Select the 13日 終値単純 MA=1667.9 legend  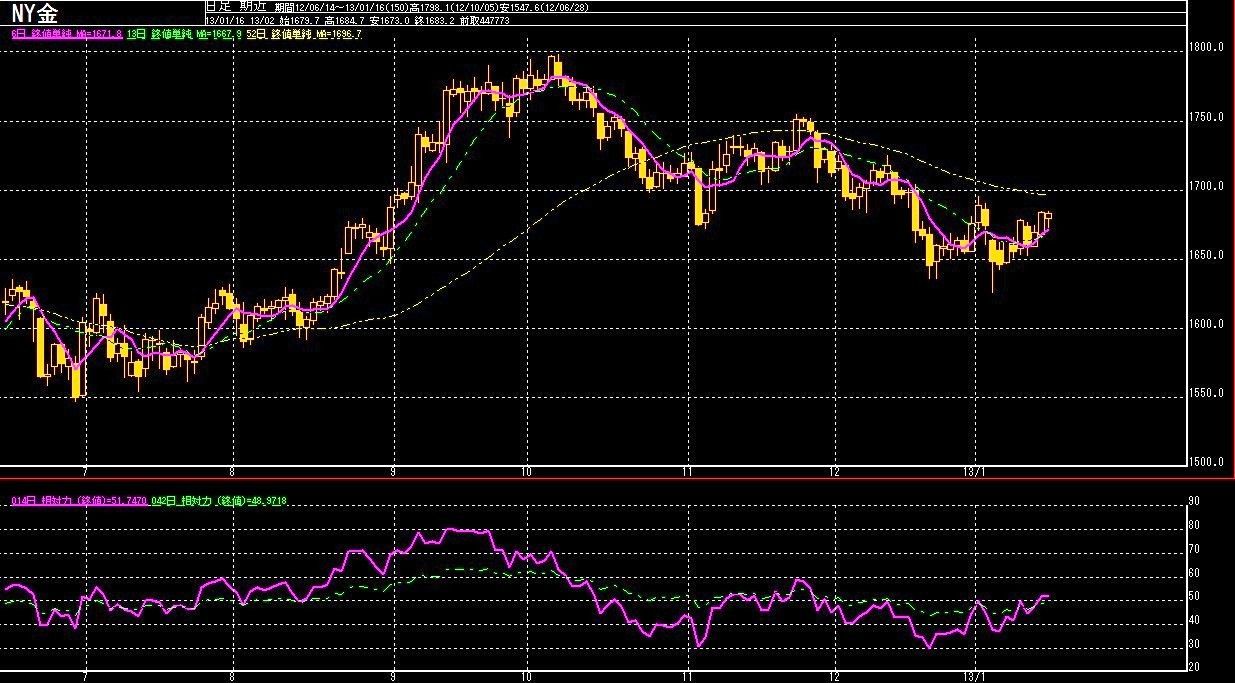(184, 34)
